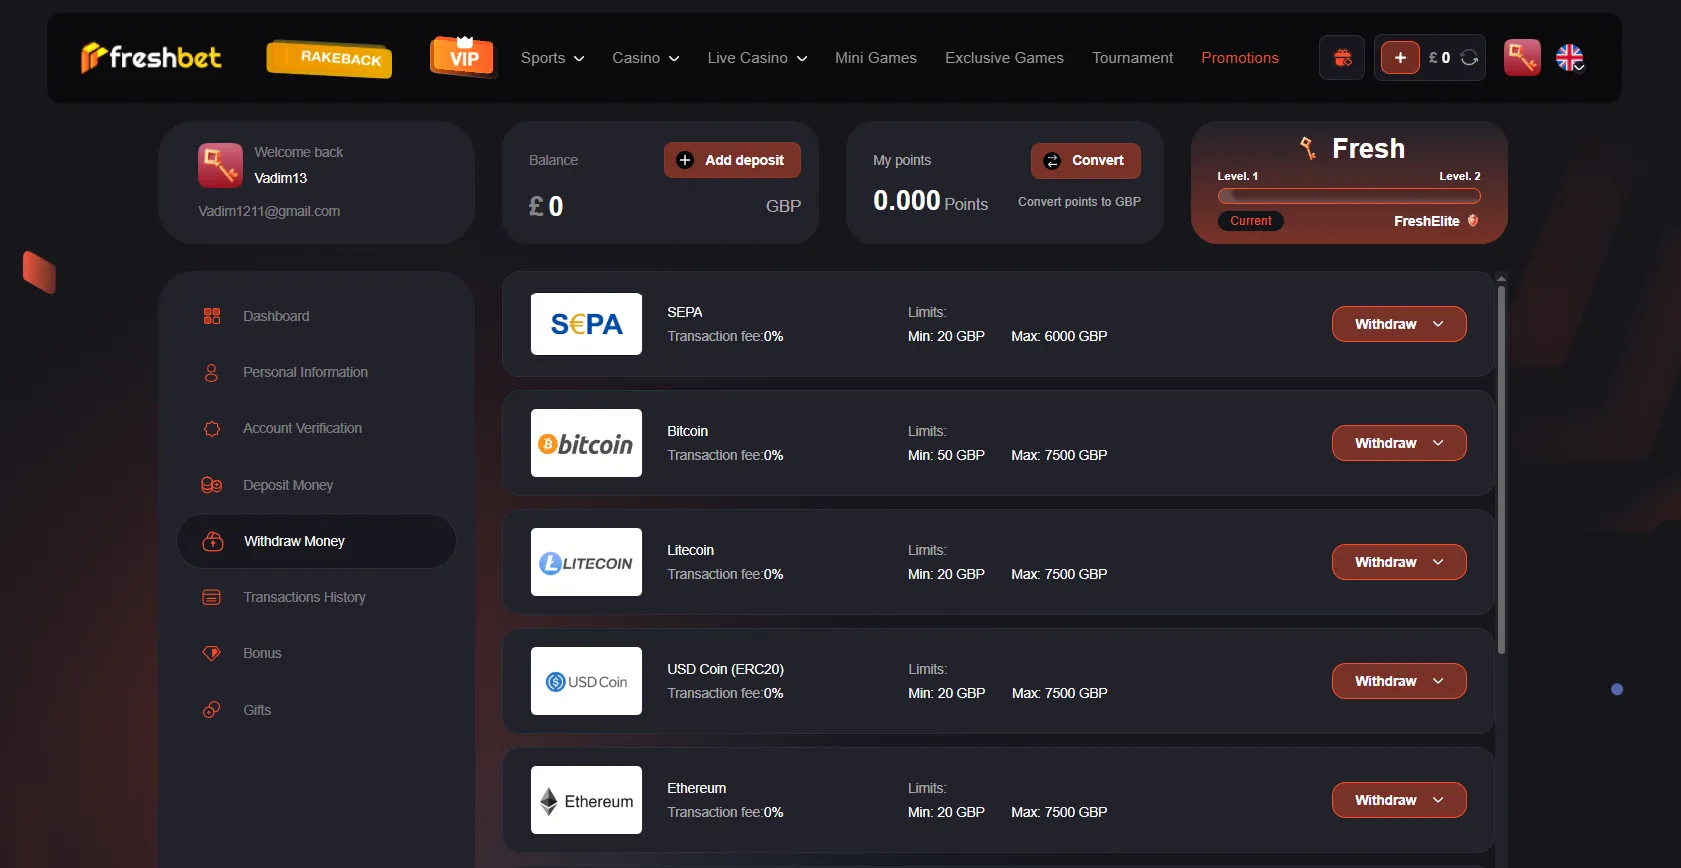Click the freshbet logo
This screenshot has height=868, width=1681.
pyautogui.click(x=151, y=58)
